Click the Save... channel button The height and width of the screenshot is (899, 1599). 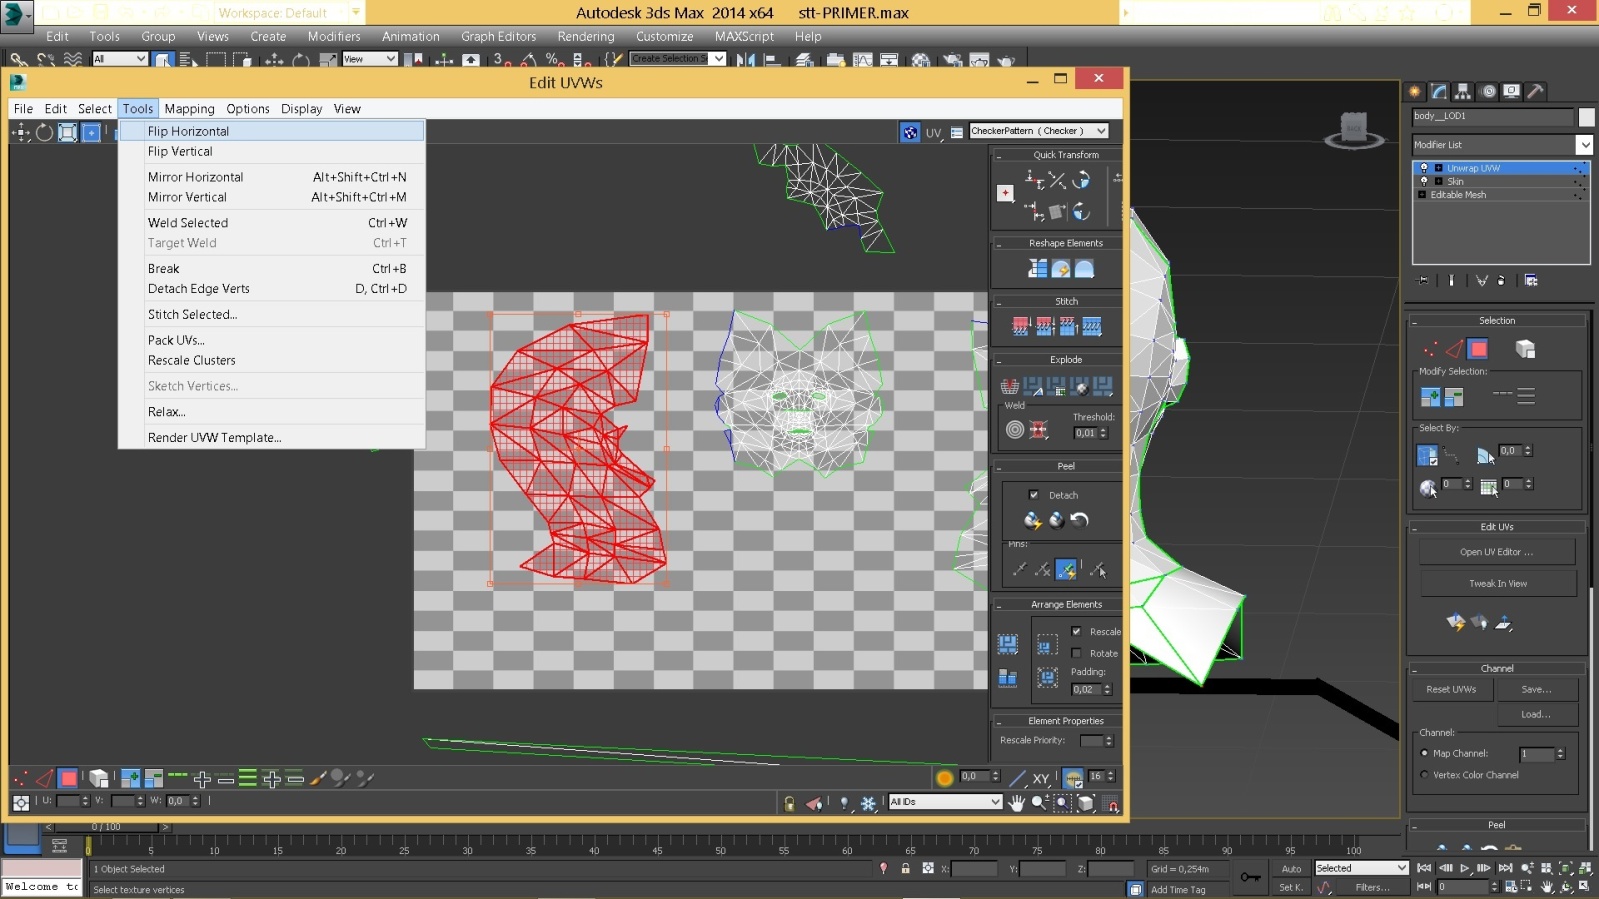1536,690
